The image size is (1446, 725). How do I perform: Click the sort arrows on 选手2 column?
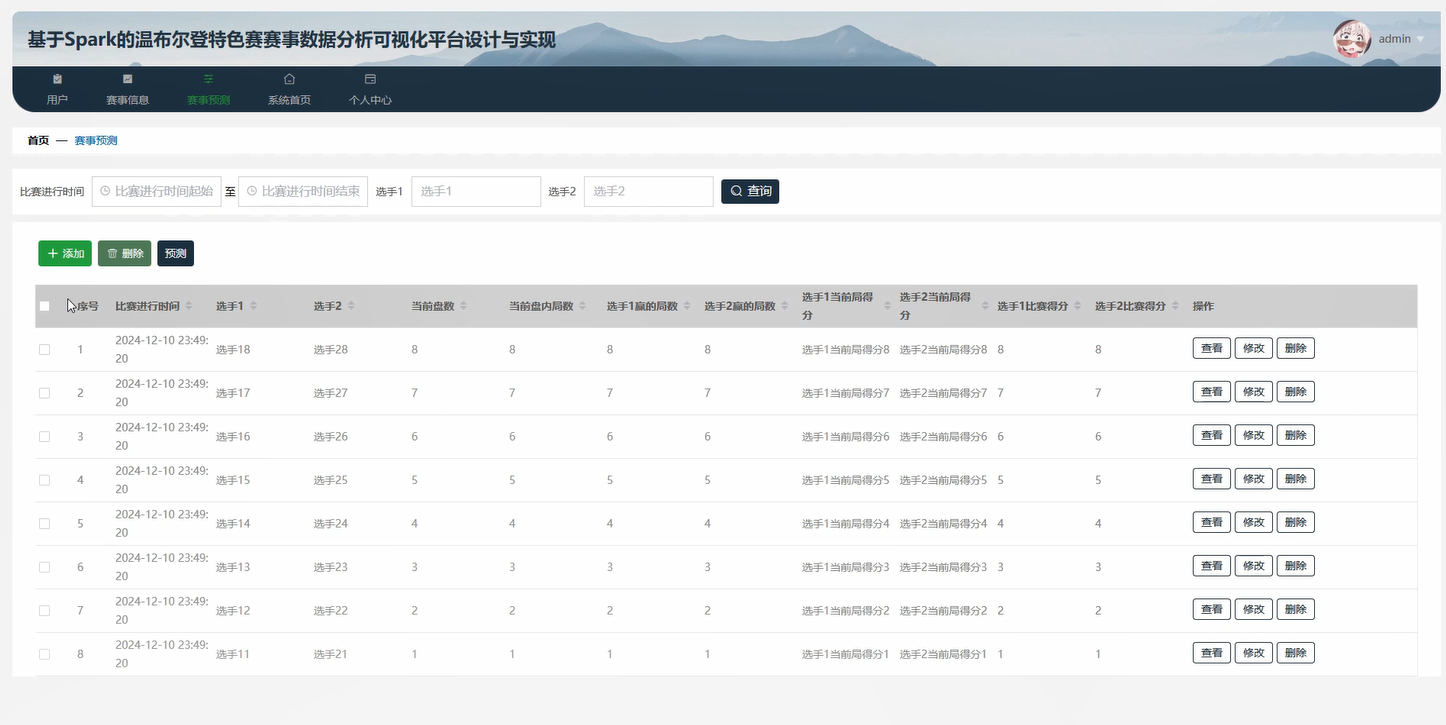click(x=351, y=306)
